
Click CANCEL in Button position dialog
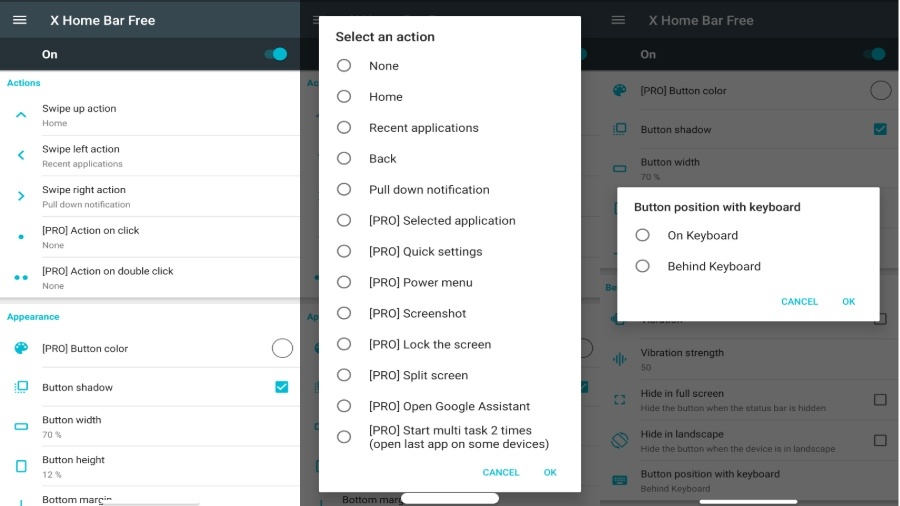pyautogui.click(x=799, y=301)
